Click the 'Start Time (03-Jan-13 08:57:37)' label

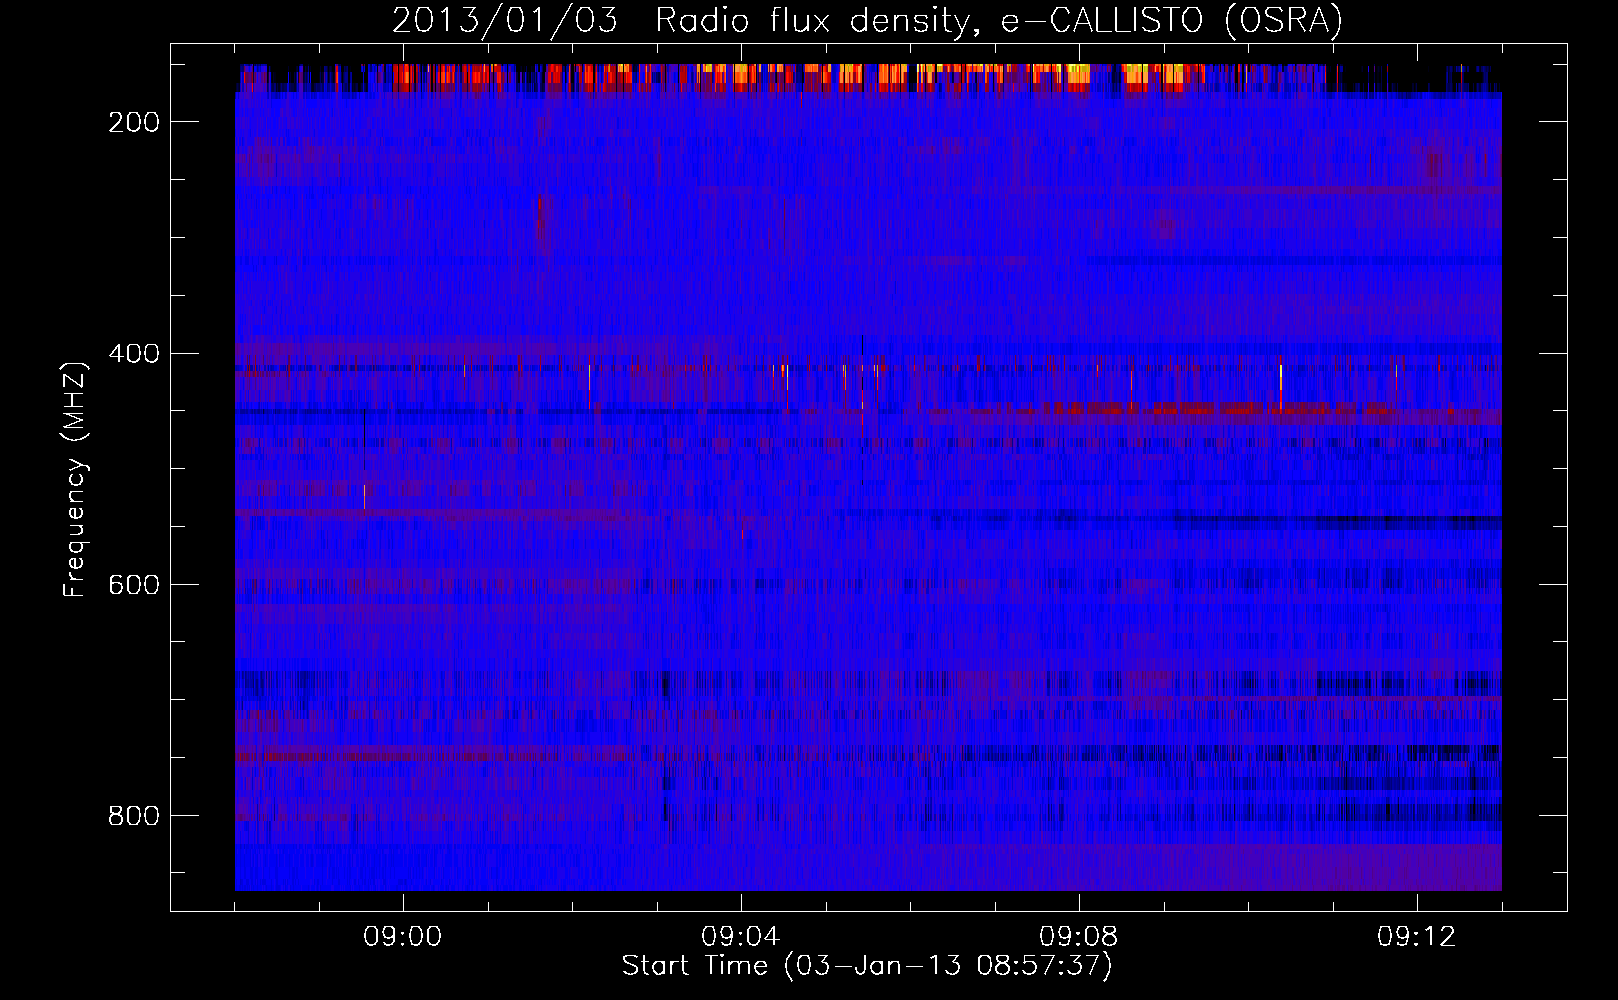point(867,966)
